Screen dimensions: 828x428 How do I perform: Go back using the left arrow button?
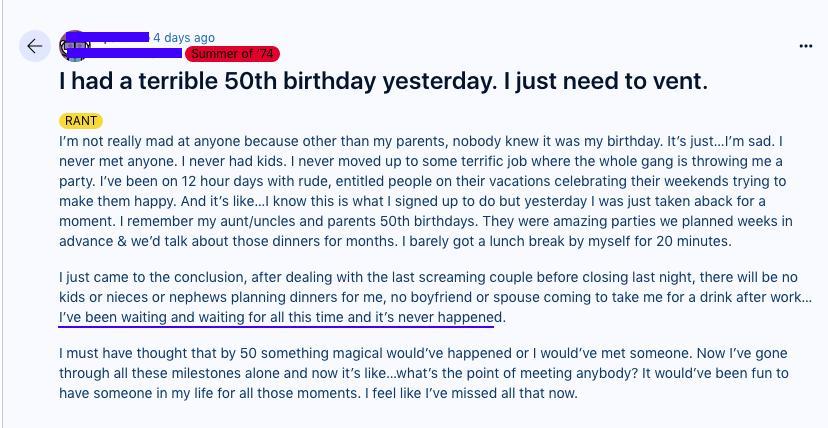[x=35, y=46]
